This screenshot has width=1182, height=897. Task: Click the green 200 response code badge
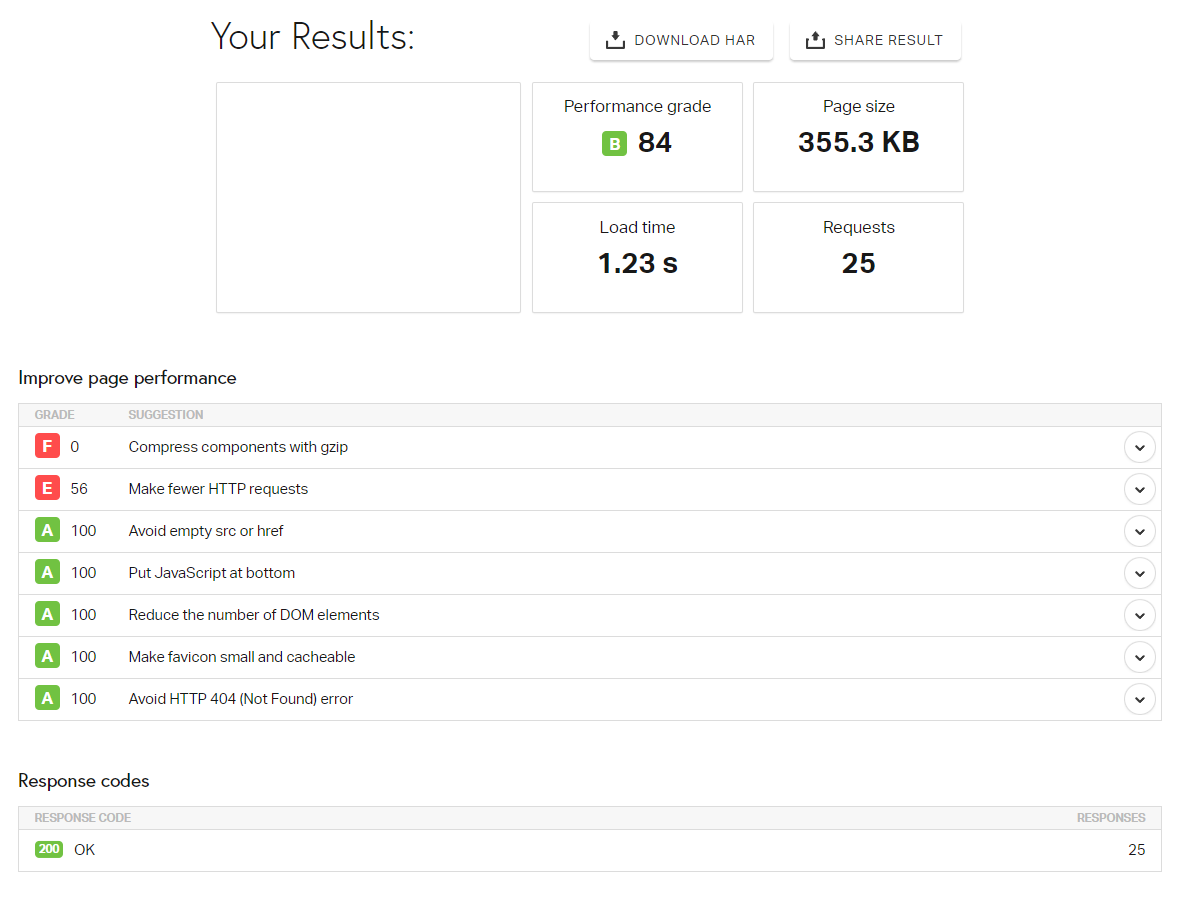pyautogui.click(x=48, y=848)
